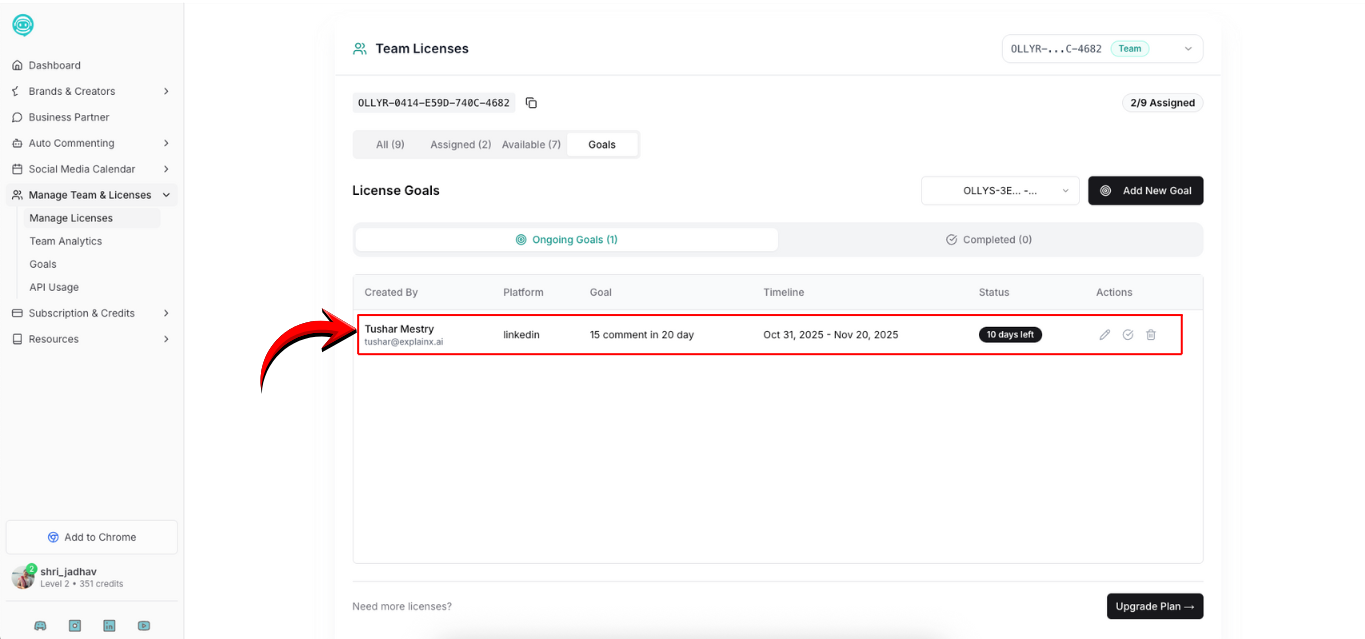Open the LinkedIn icon in sidebar footer

point(110,626)
